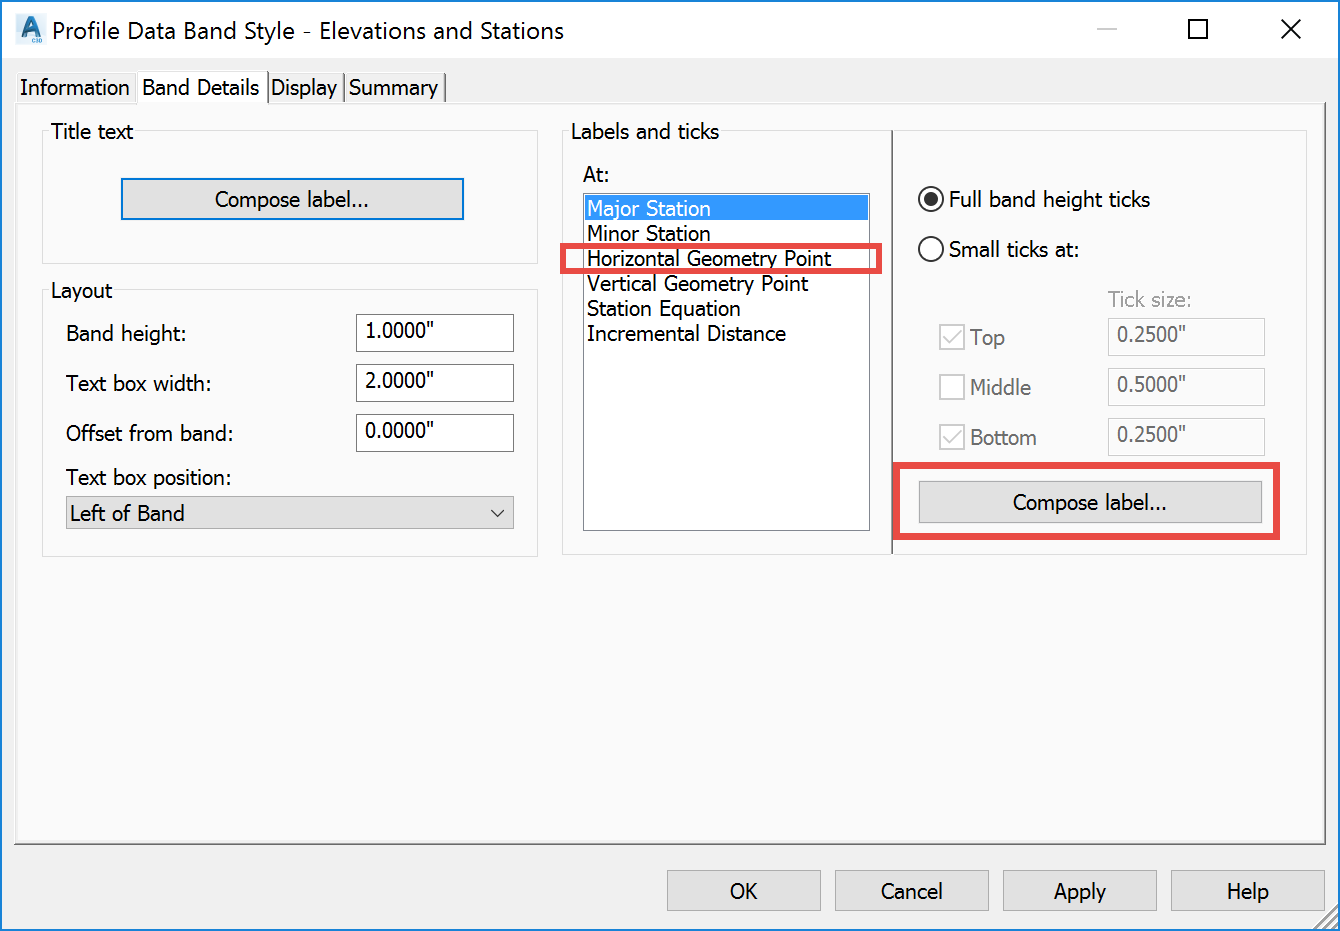The width and height of the screenshot is (1340, 931).
Task: Uncheck the Top tick checkbox
Action: point(951,337)
